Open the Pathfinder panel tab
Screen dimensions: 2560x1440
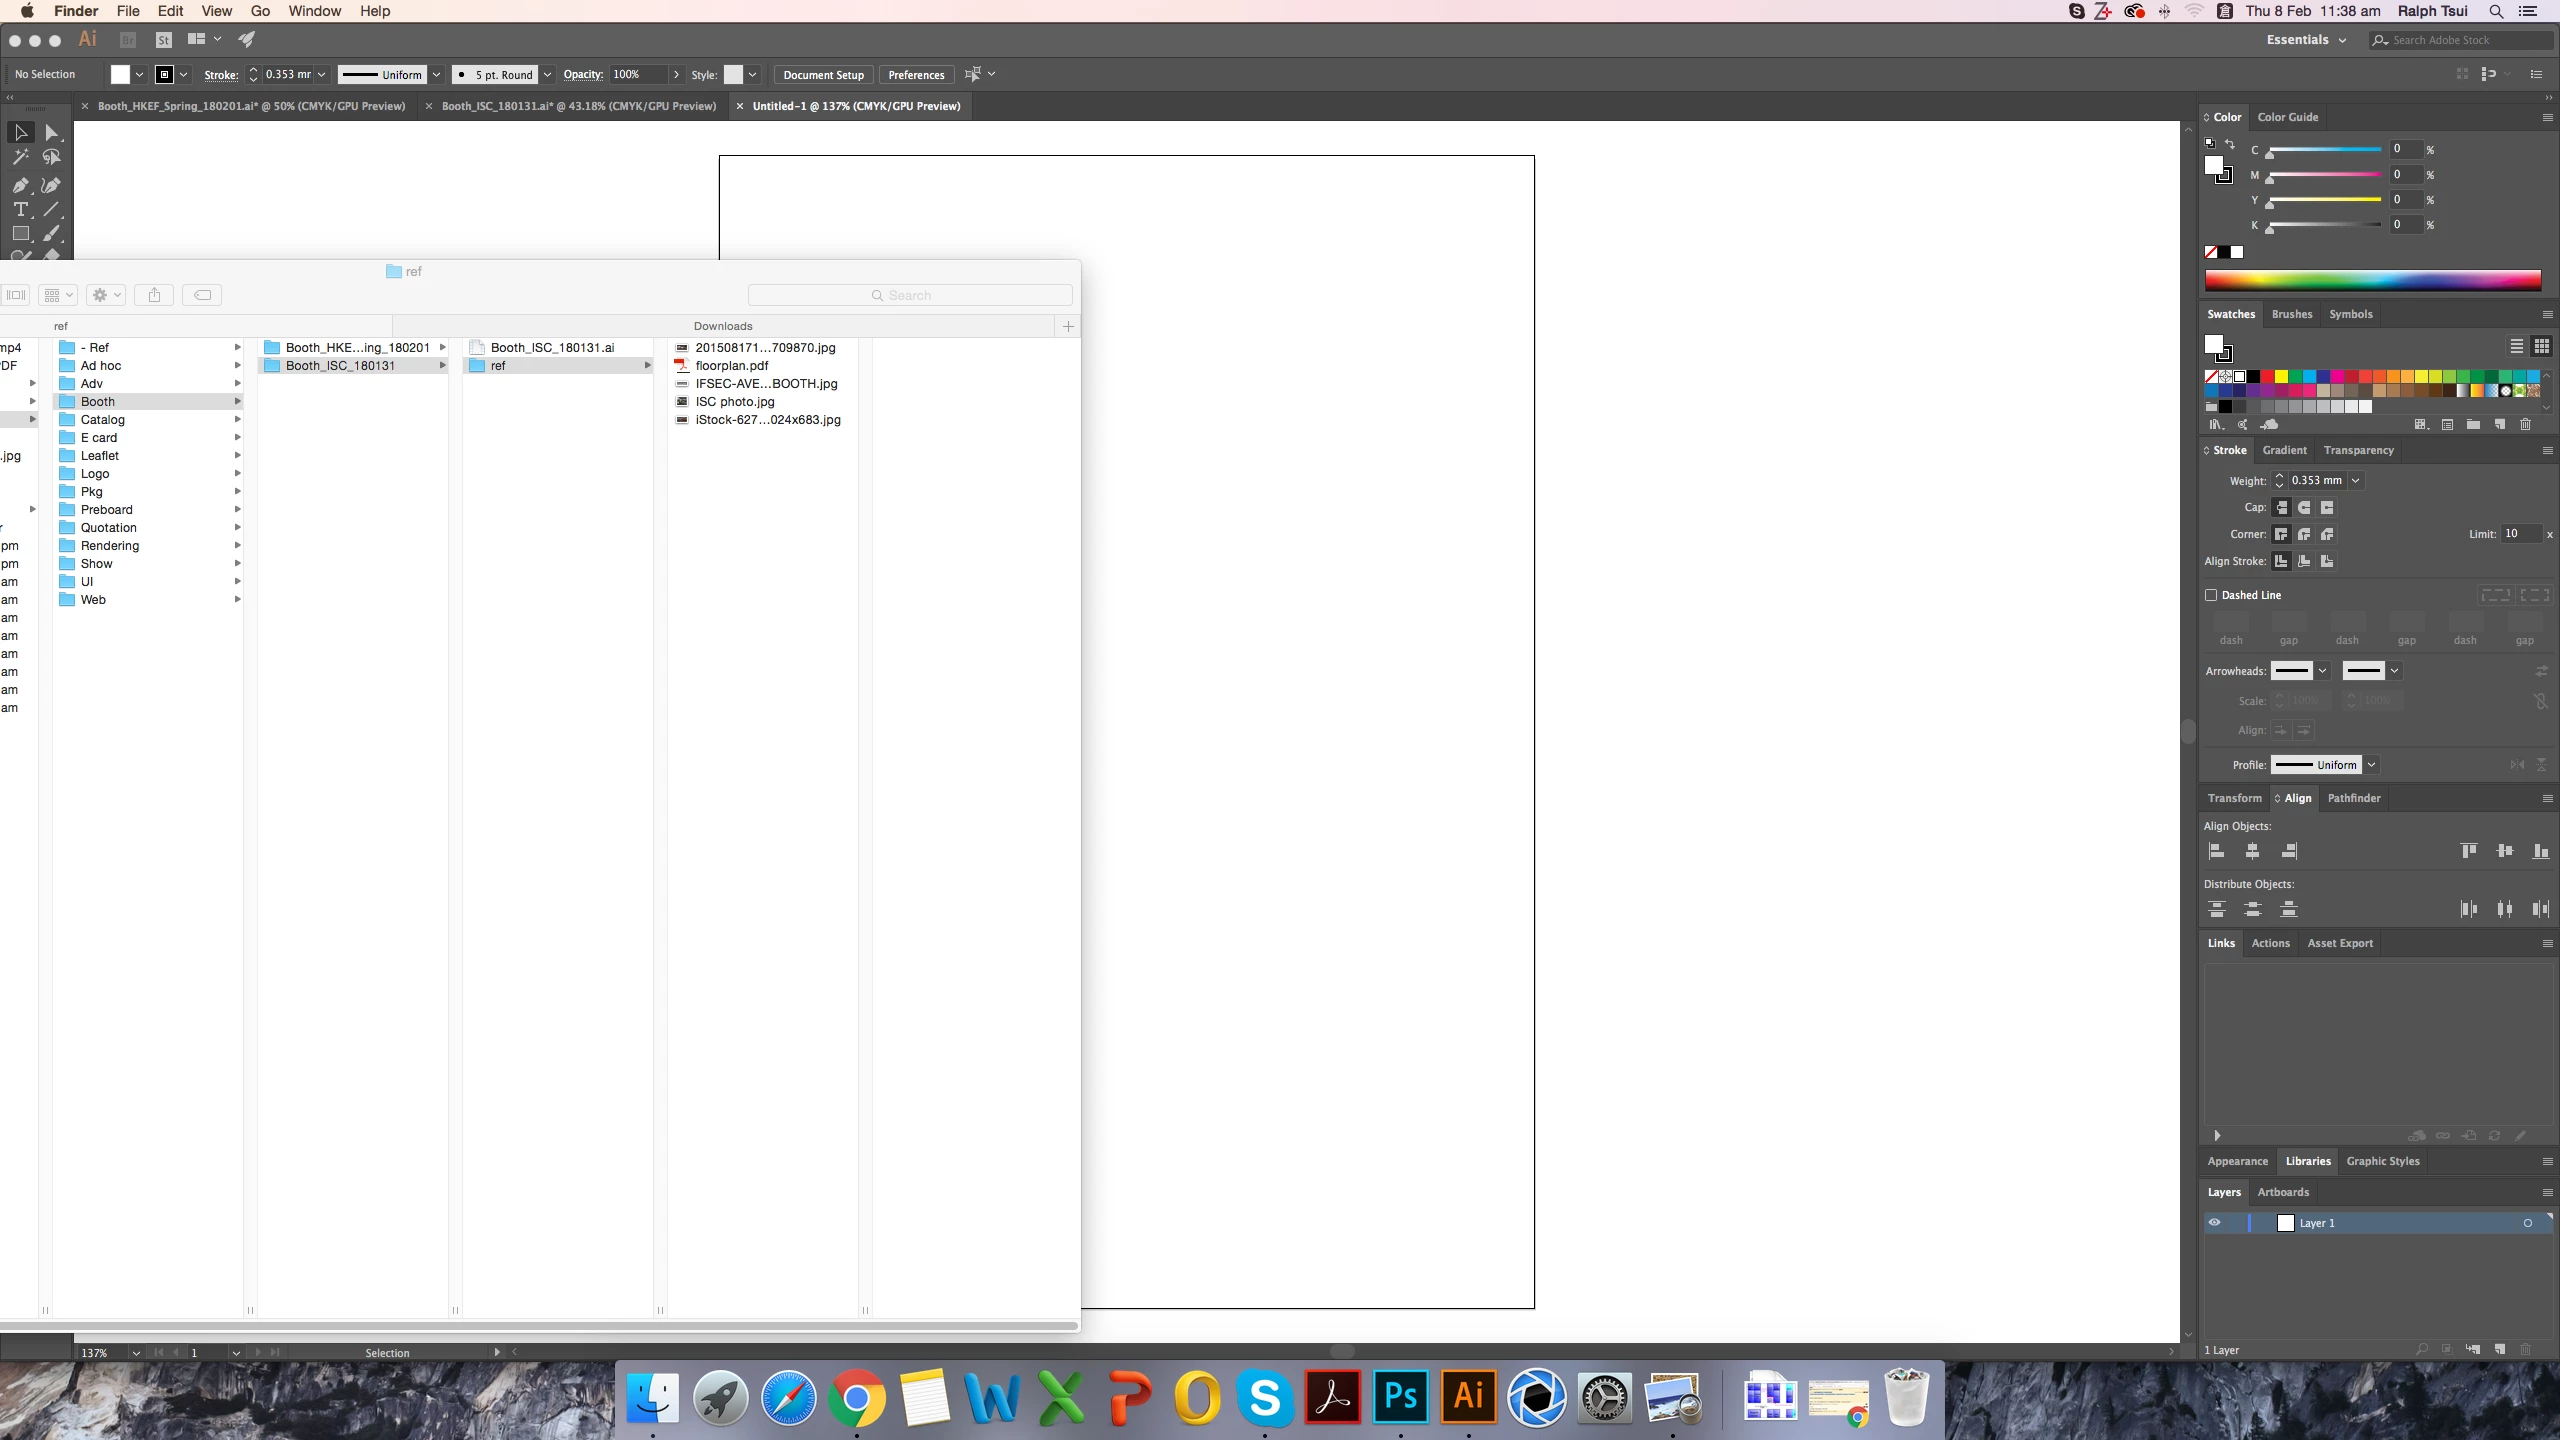2353,798
